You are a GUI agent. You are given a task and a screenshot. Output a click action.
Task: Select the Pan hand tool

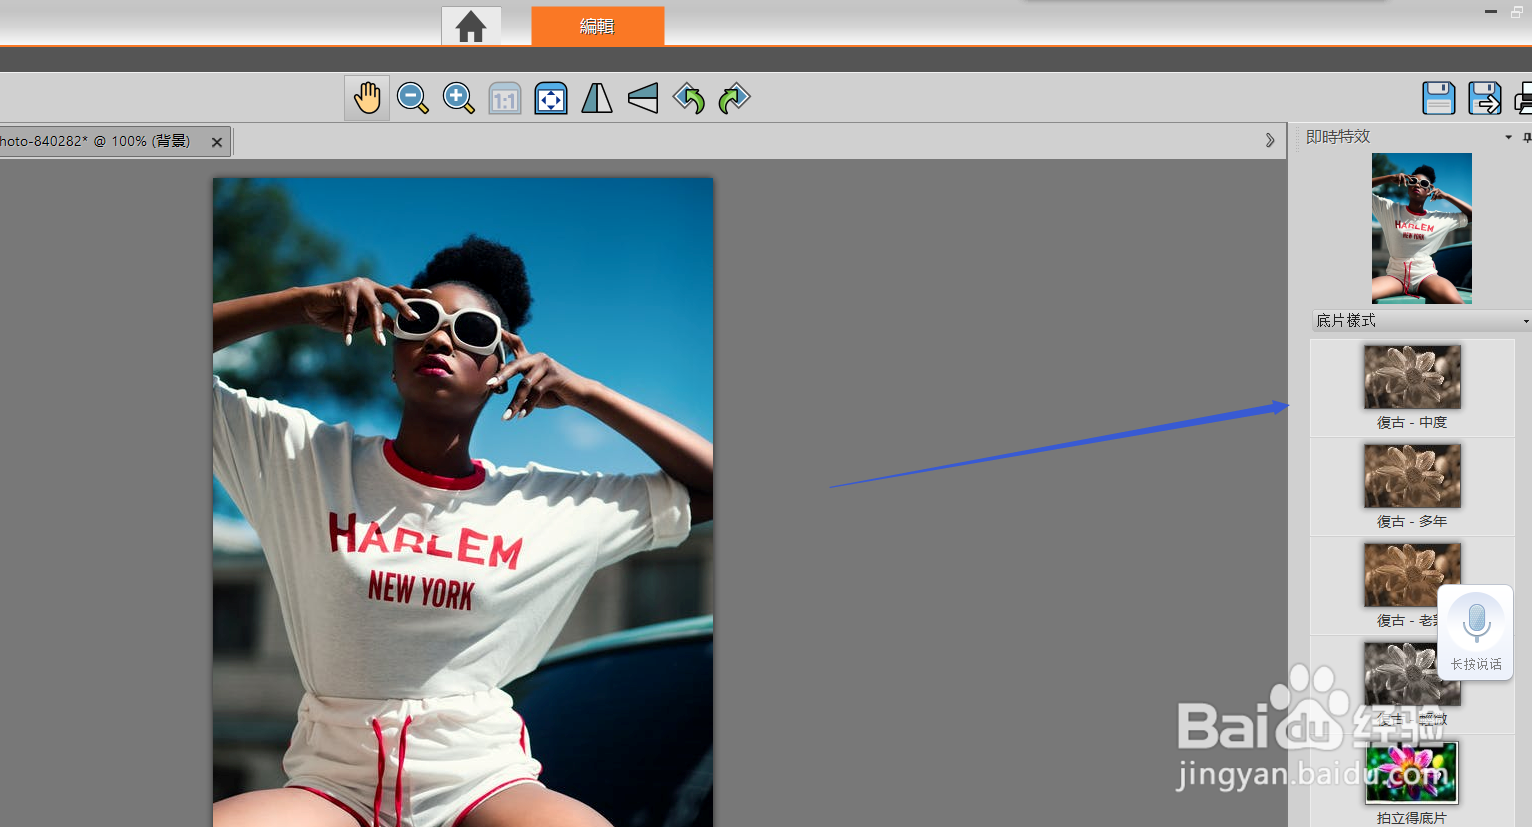[367, 98]
